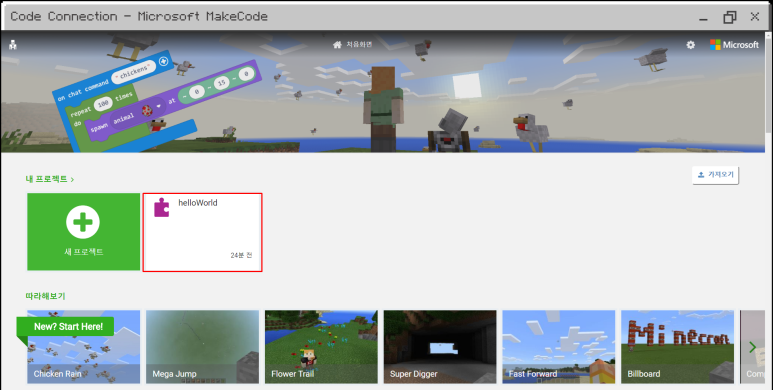Expand the 내 프로젝트 list via its arrow
The width and height of the screenshot is (773, 390).
click(x=72, y=179)
